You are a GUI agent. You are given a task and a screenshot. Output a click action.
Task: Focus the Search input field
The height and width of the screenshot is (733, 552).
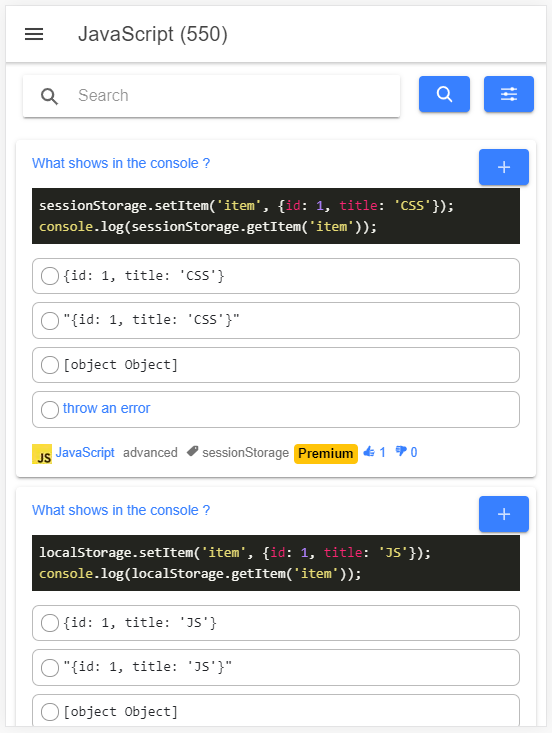(x=211, y=96)
